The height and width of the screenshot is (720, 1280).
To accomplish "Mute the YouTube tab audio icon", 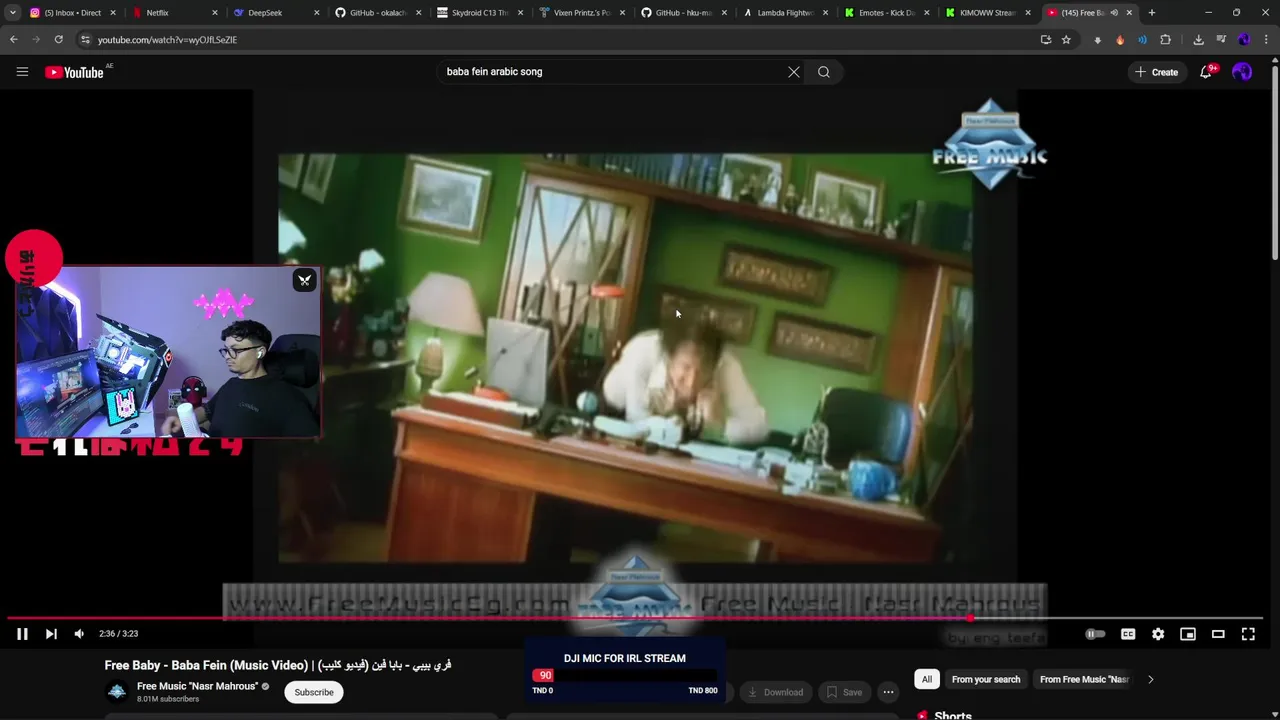I will (1114, 13).
